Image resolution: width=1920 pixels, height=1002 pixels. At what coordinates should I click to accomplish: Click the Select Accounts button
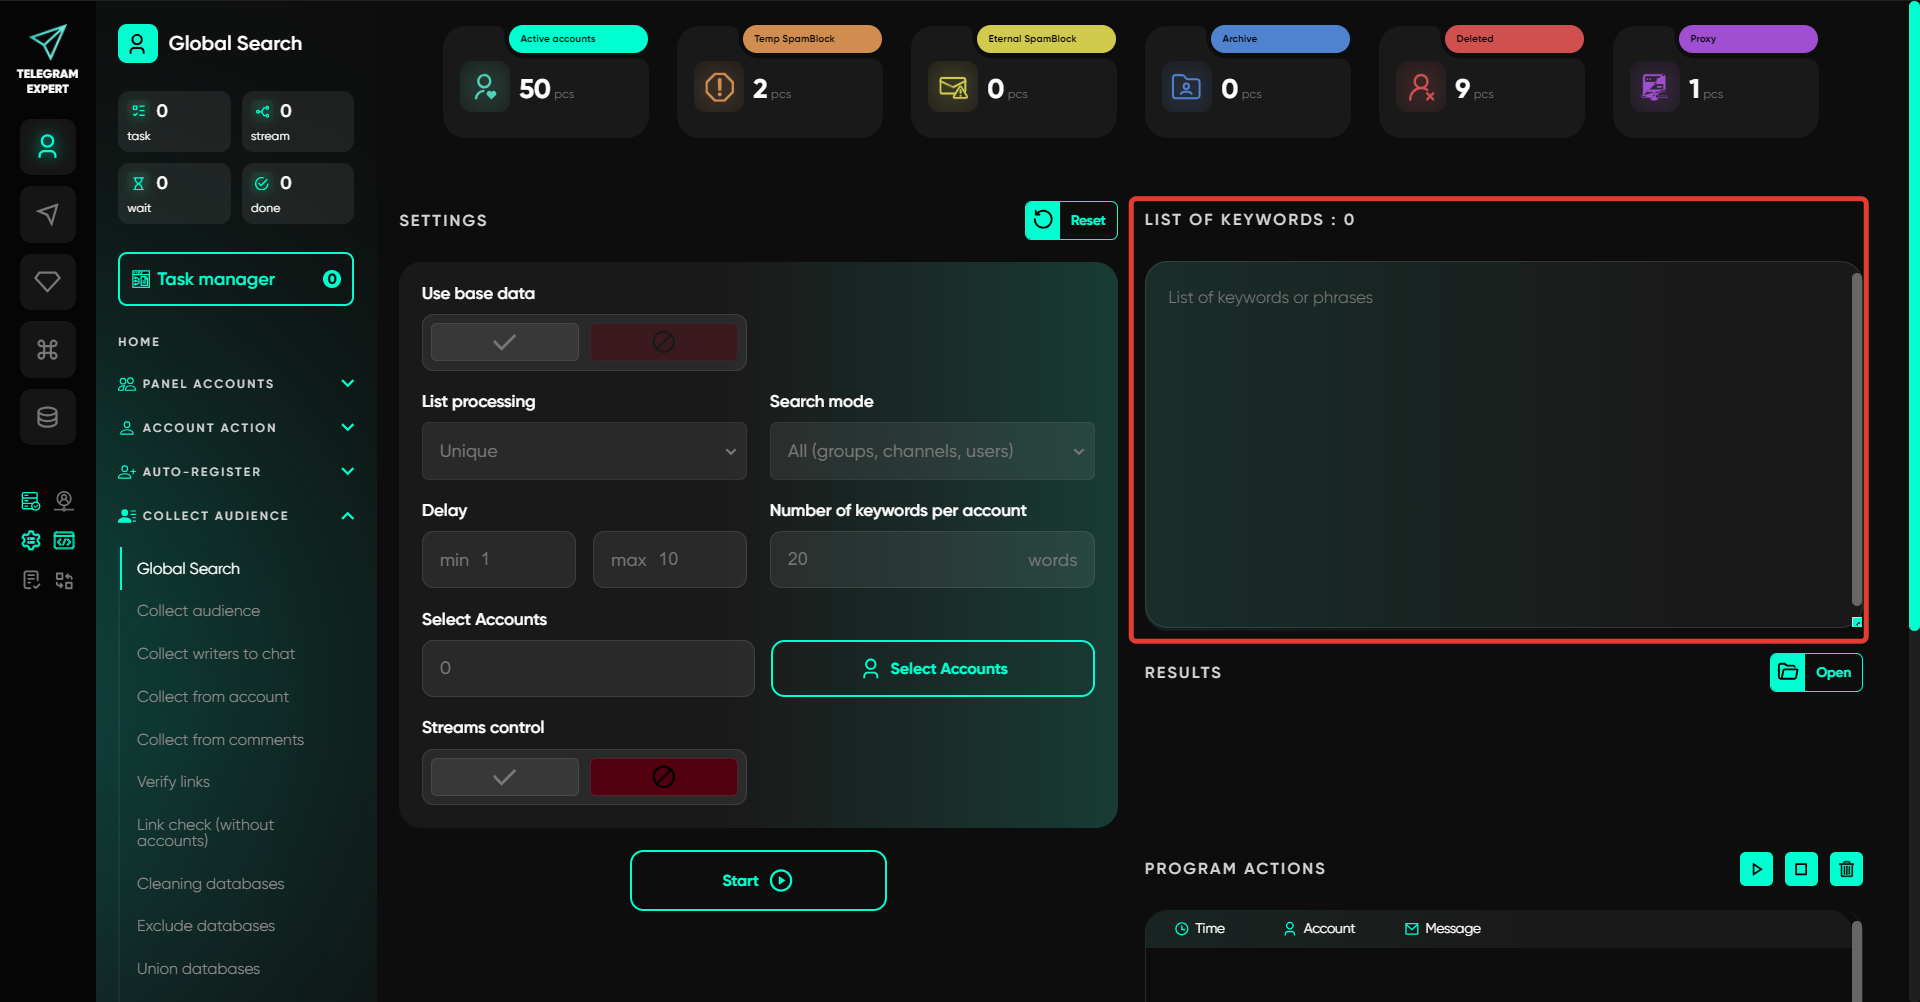(x=932, y=668)
